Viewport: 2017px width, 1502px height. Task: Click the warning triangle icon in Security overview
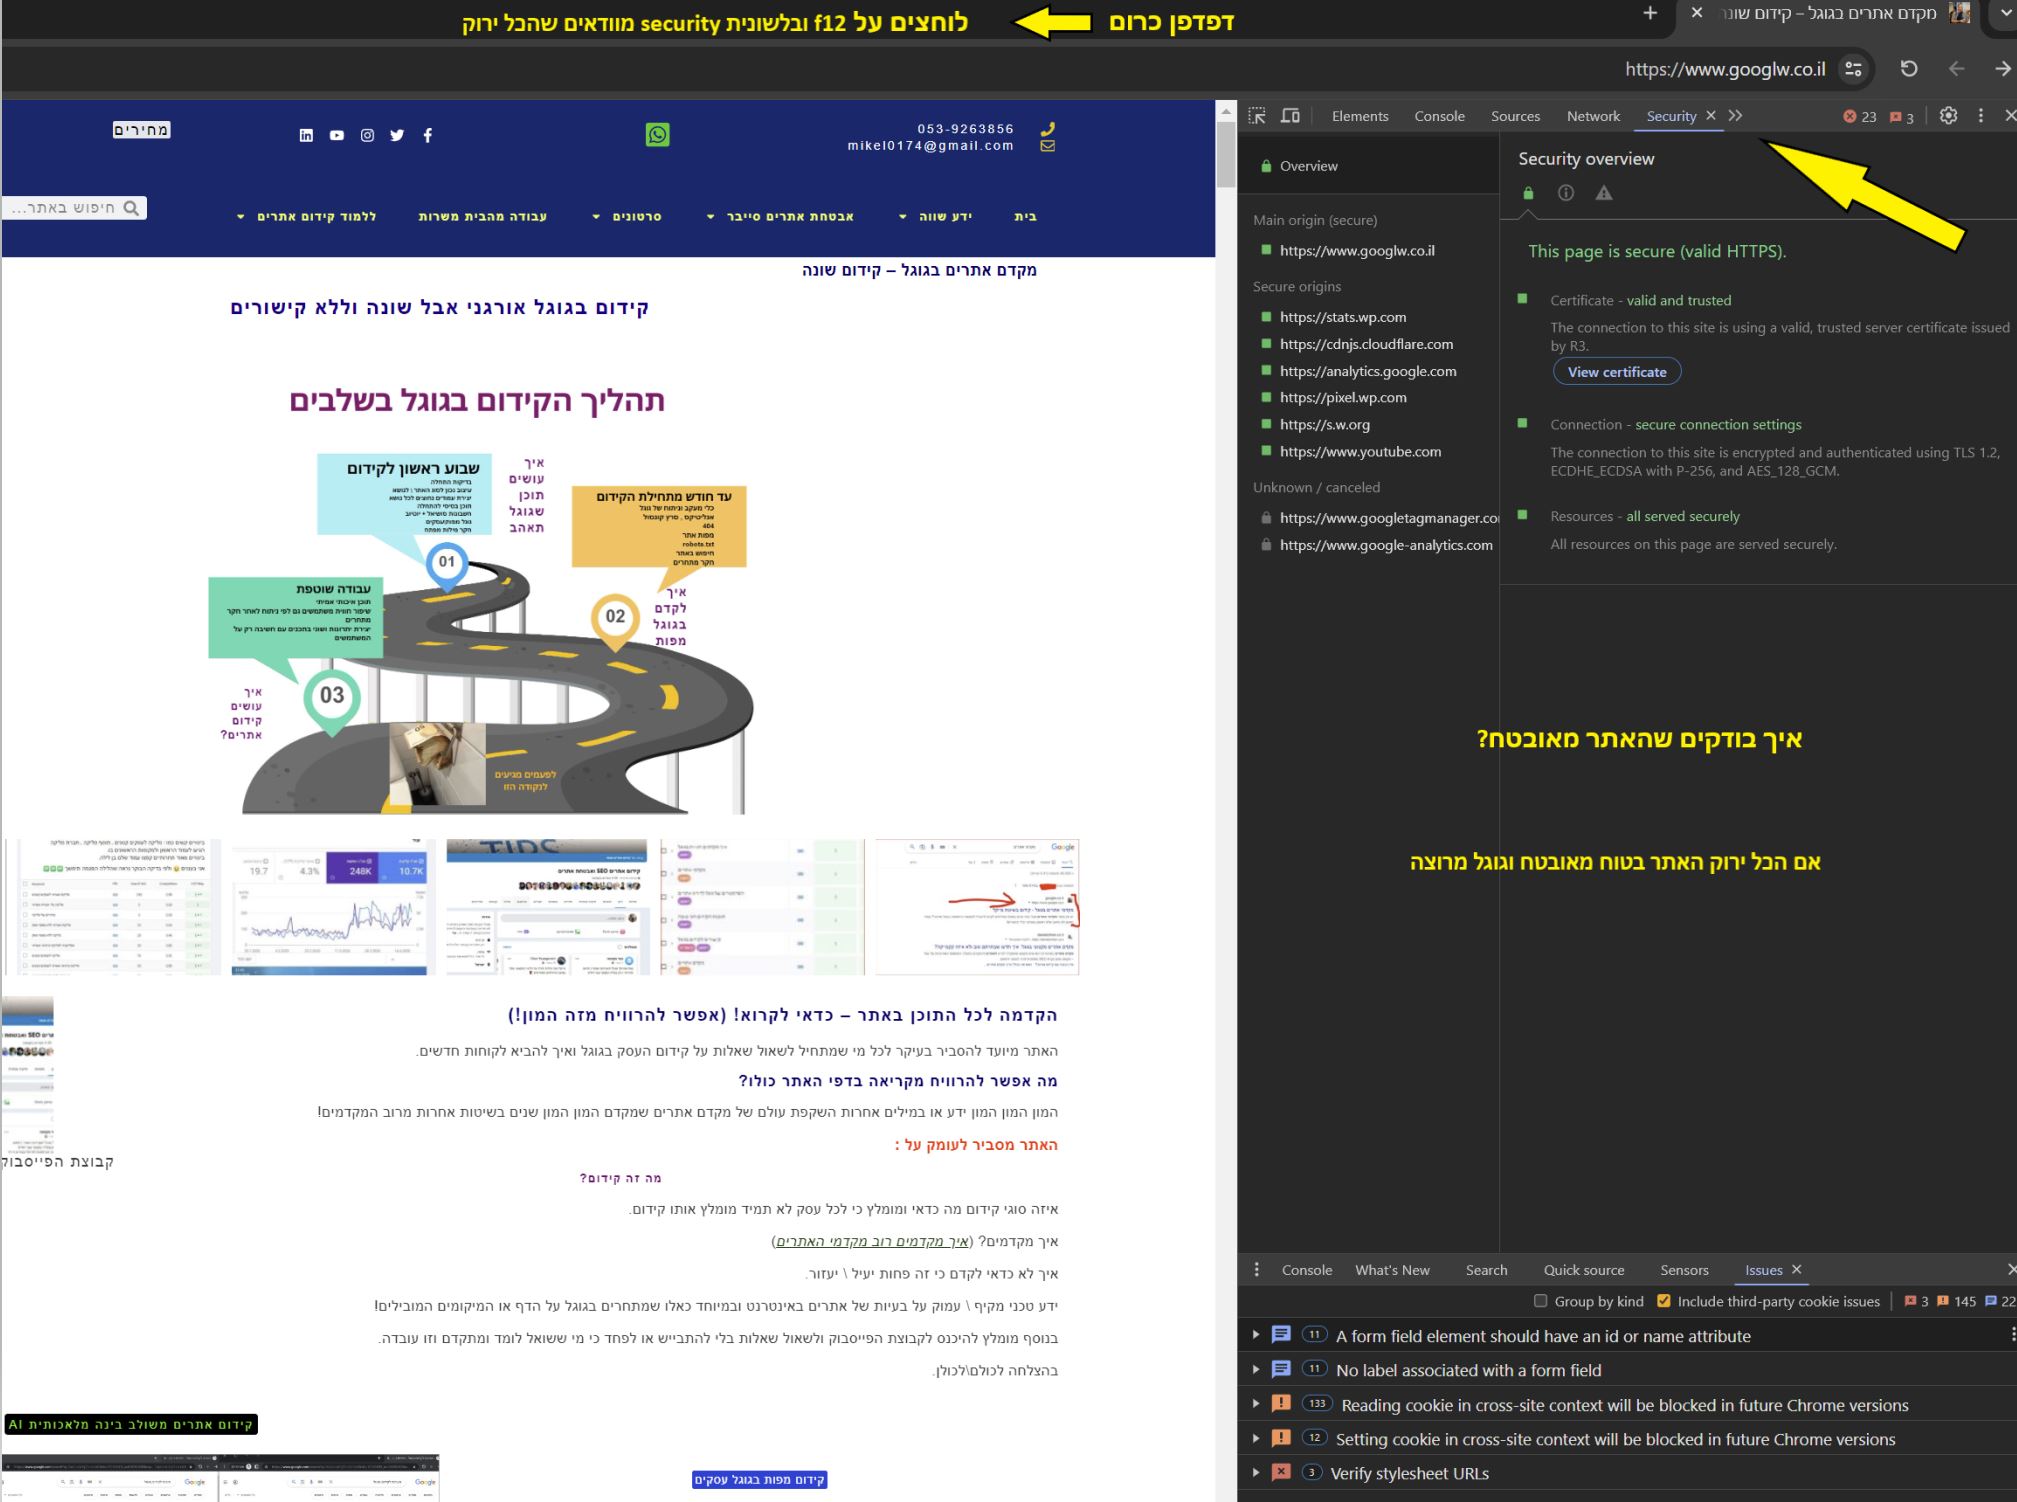(1604, 193)
